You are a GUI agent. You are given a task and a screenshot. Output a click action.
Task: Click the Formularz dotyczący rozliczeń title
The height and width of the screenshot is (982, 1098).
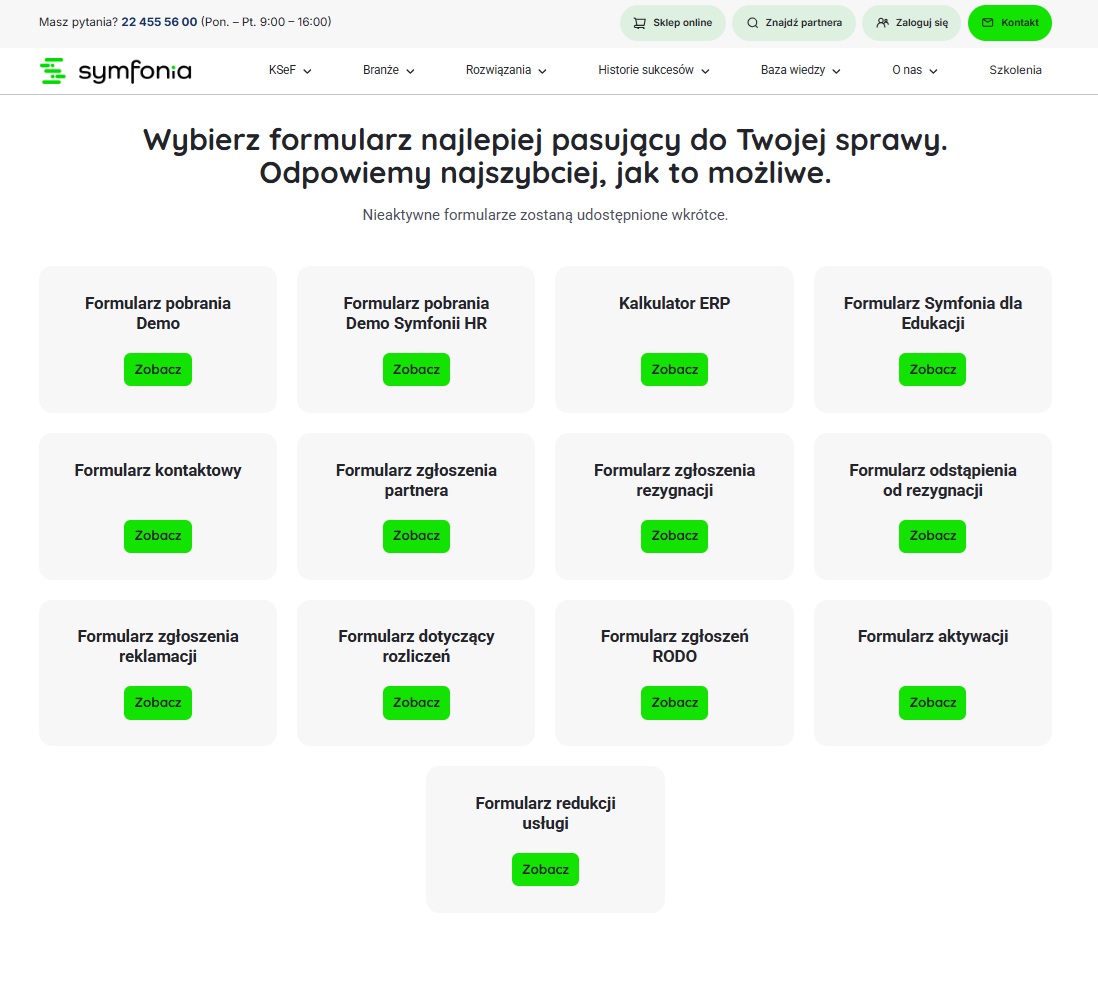(x=416, y=646)
